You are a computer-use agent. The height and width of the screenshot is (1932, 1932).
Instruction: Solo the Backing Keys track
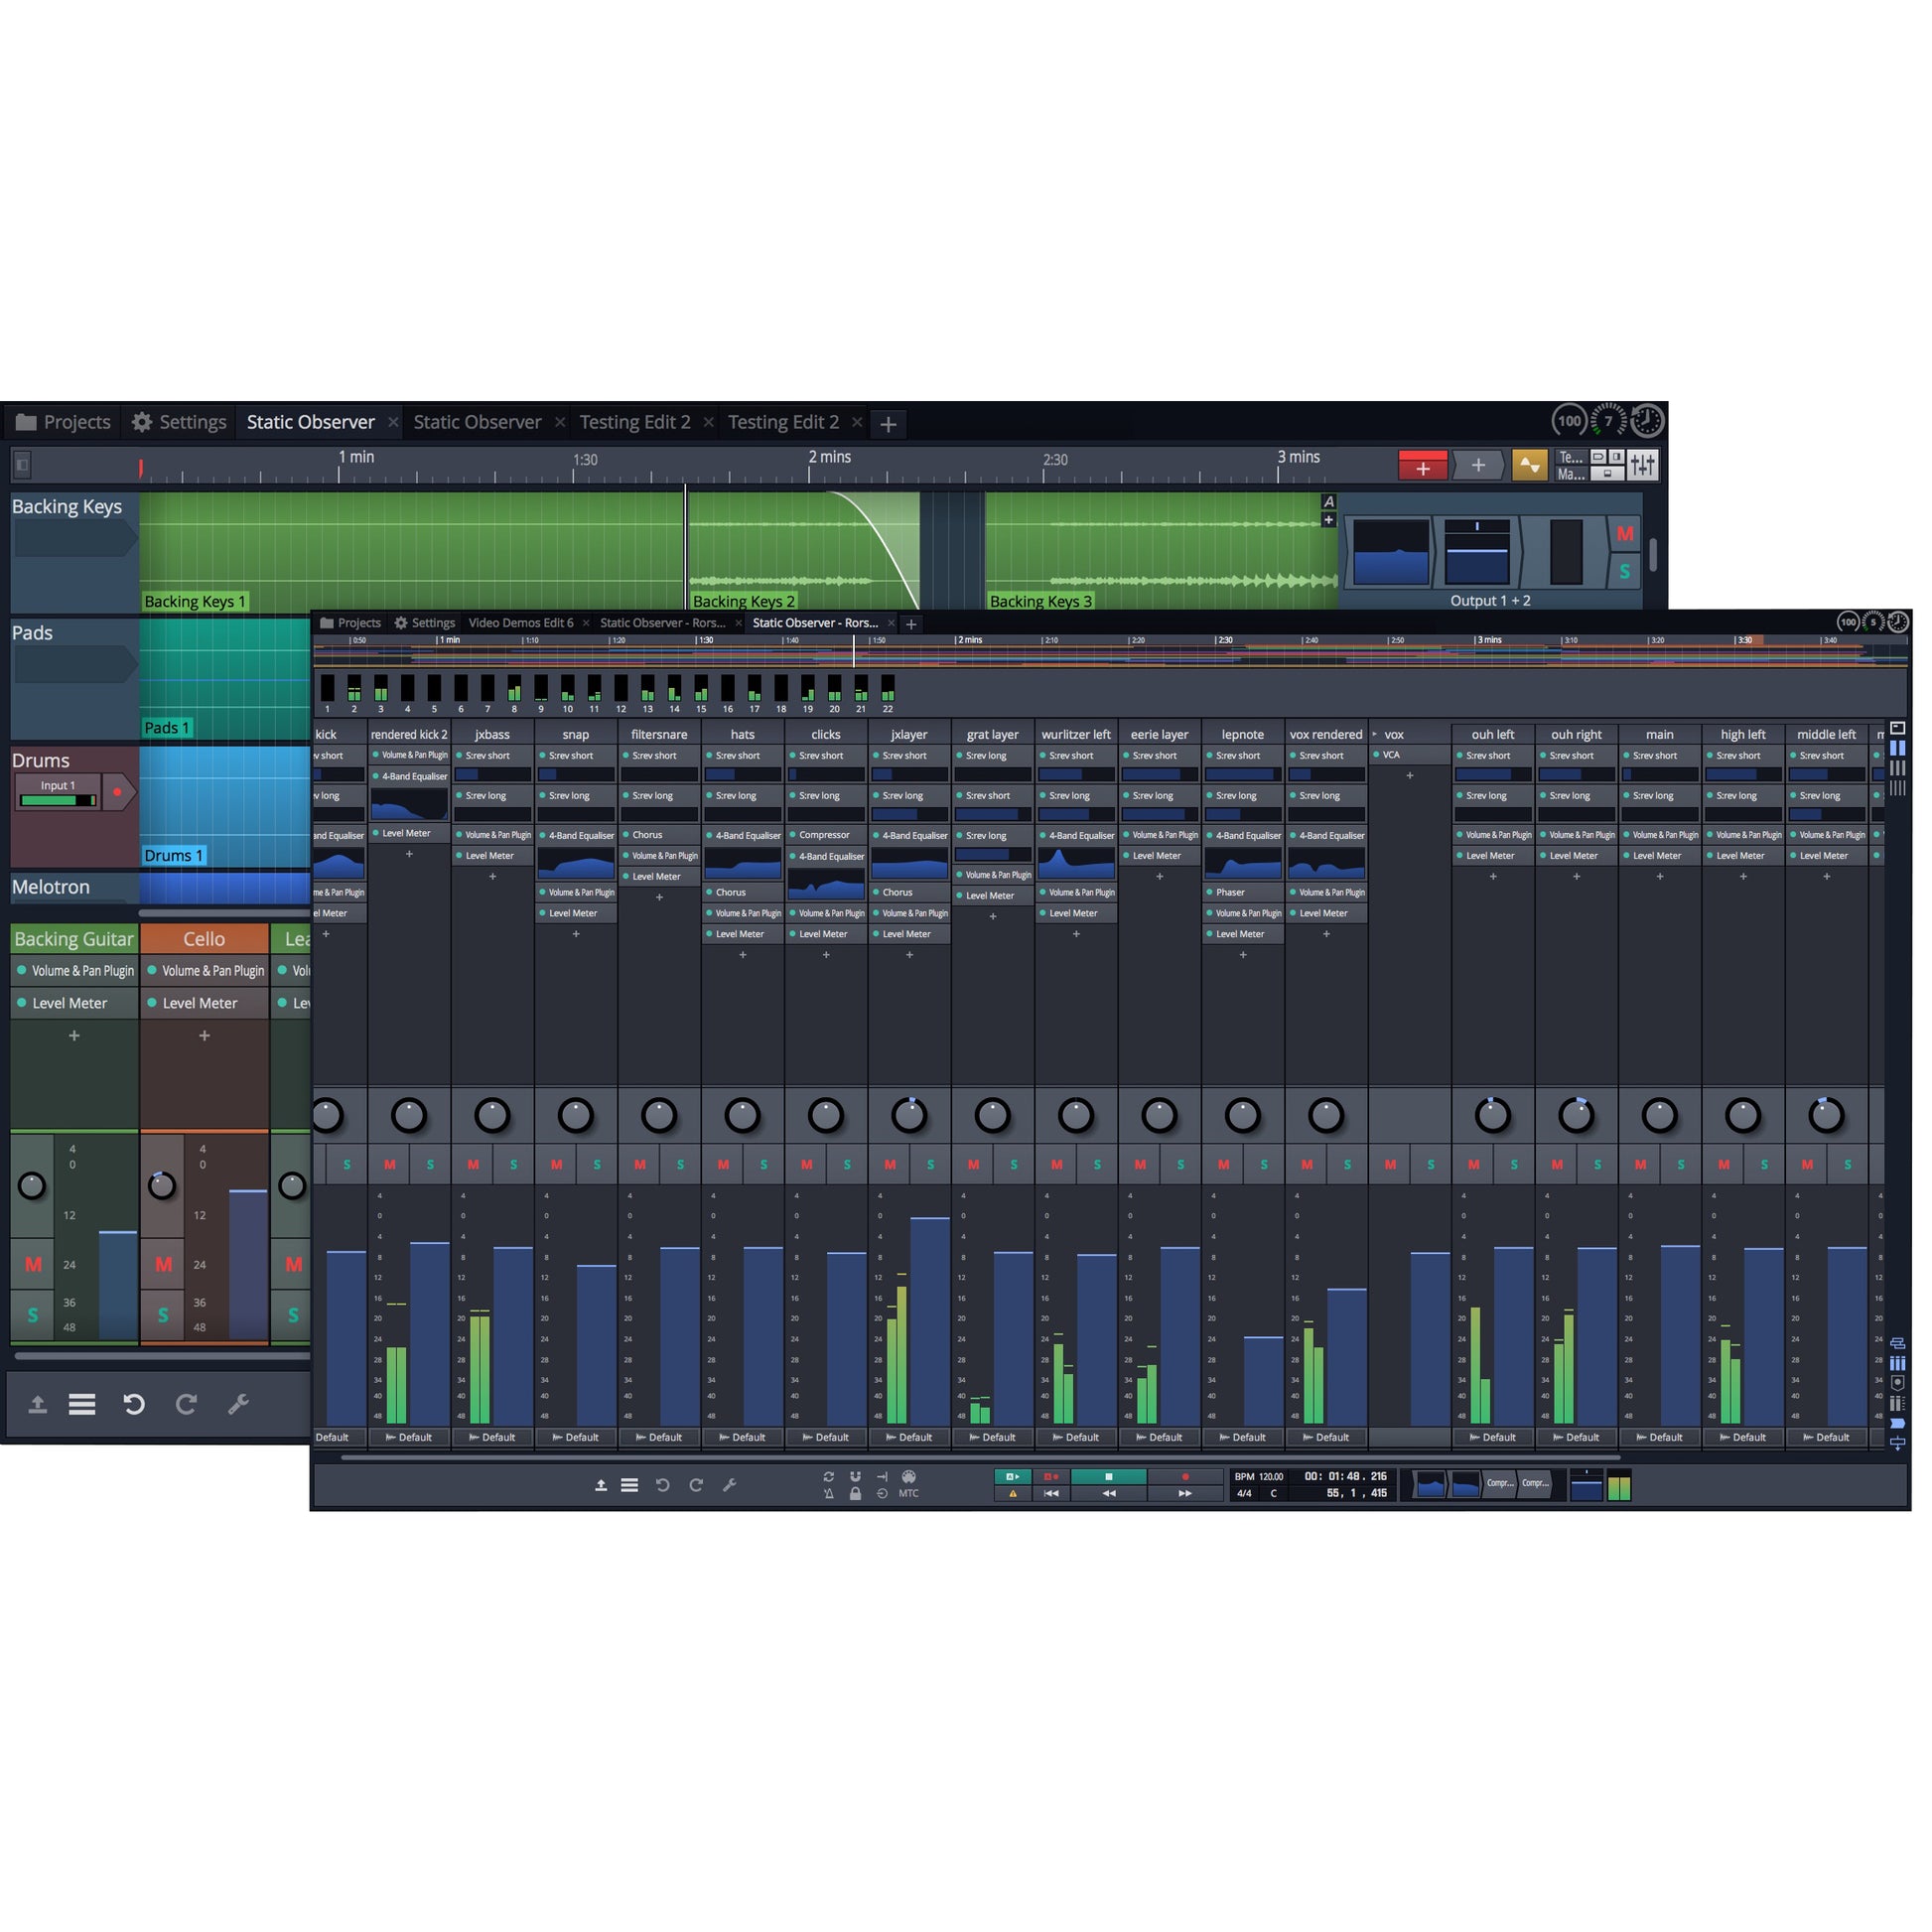(1624, 572)
